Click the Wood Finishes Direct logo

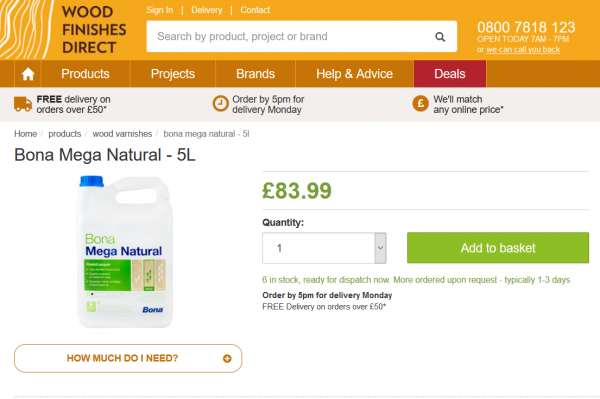(x=63, y=29)
